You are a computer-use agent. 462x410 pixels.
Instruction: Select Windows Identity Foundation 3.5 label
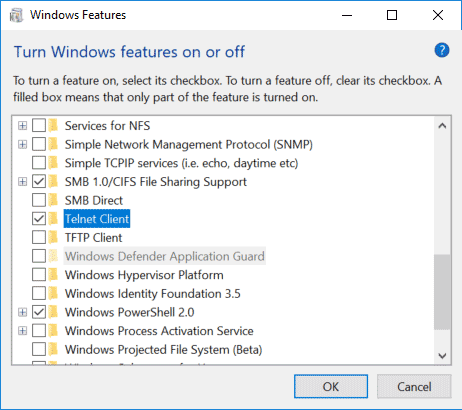pos(153,294)
